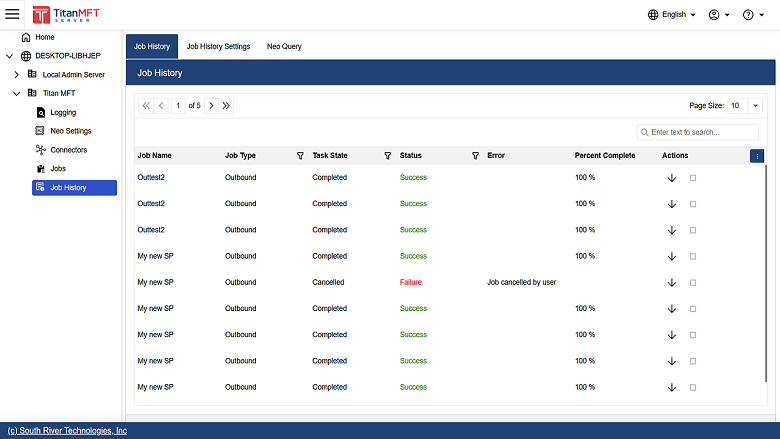Click download arrow for the cancelled job

pyautogui.click(x=671, y=283)
